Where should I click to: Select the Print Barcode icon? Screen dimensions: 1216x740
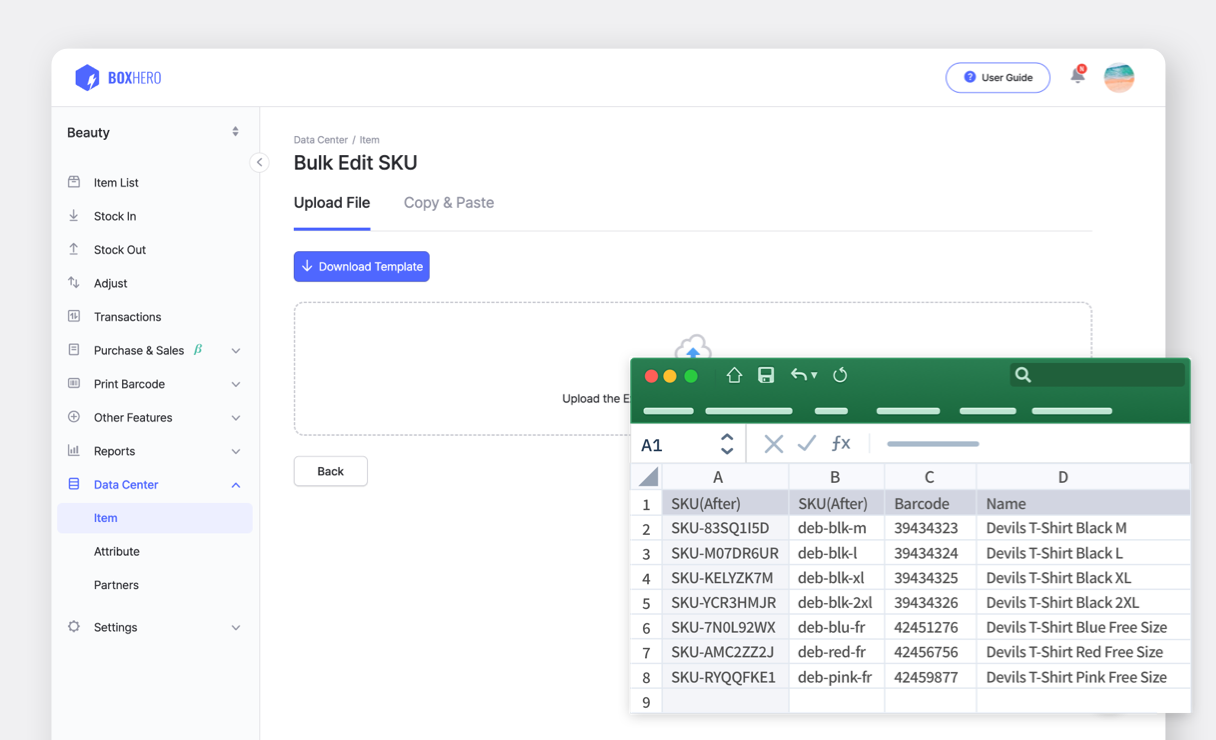[x=75, y=383]
